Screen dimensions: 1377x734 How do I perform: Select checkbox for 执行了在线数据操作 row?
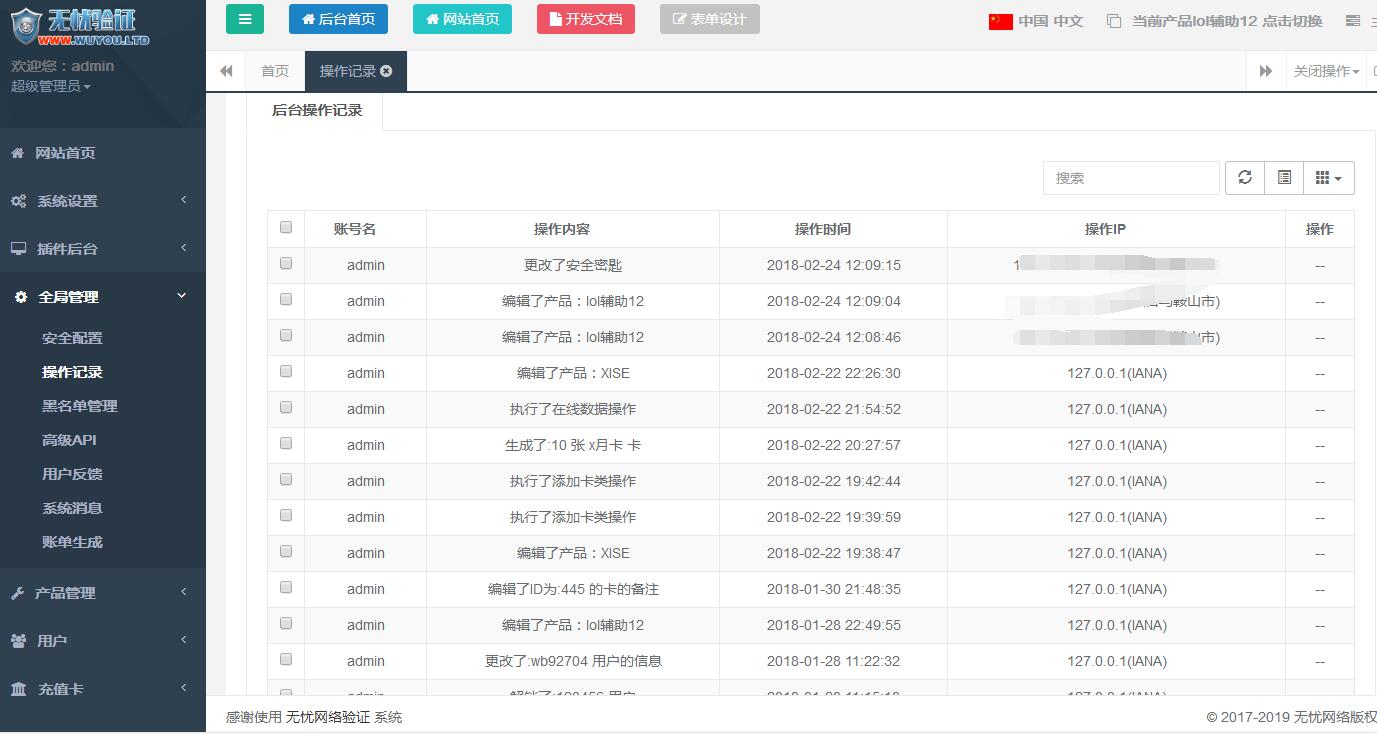[x=286, y=408]
